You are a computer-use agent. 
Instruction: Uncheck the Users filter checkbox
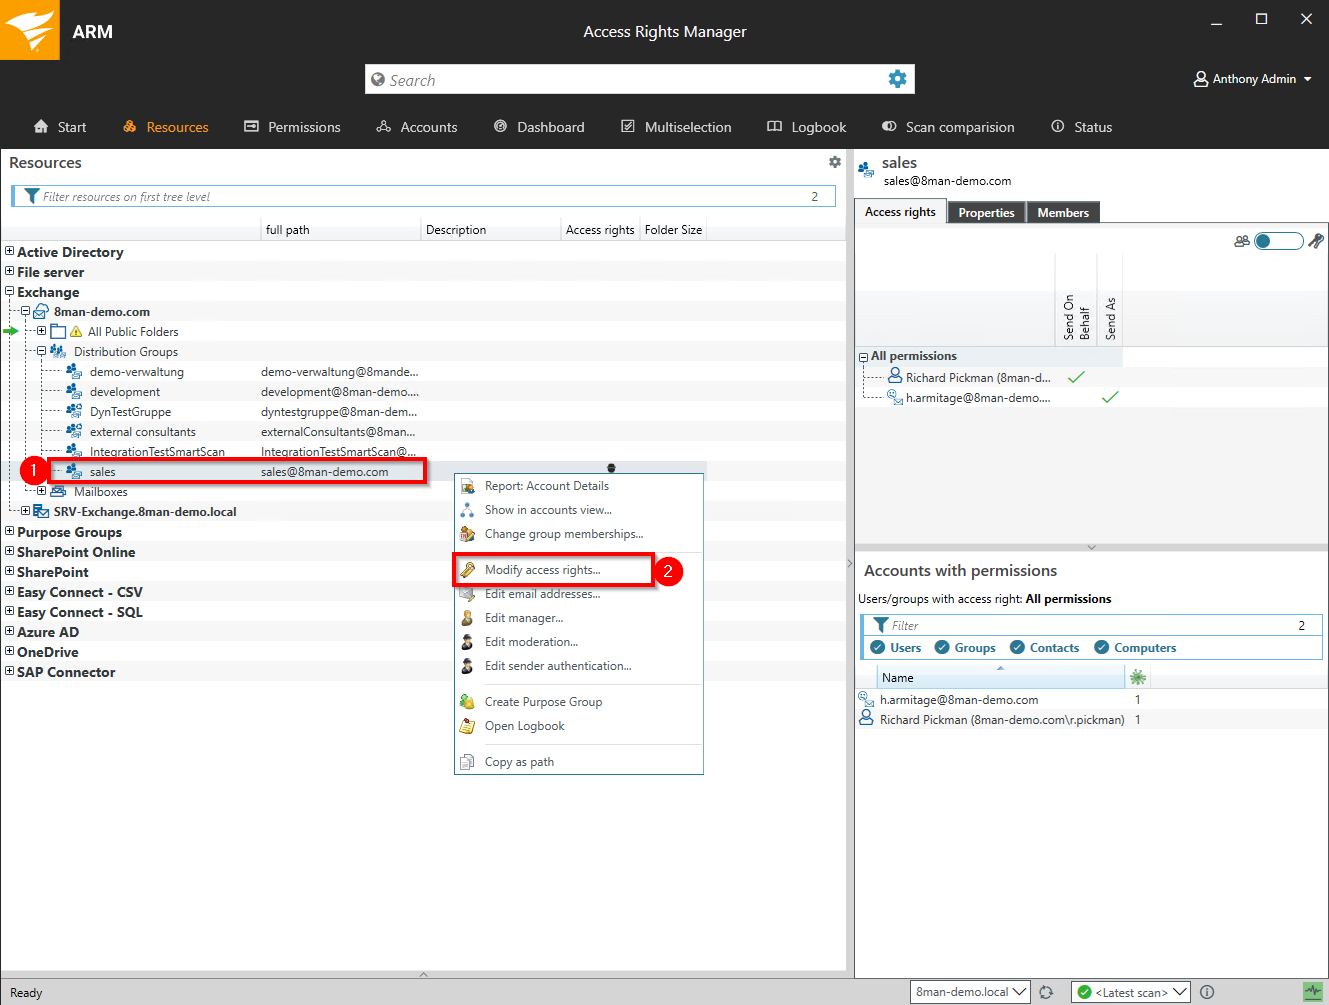click(878, 648)
